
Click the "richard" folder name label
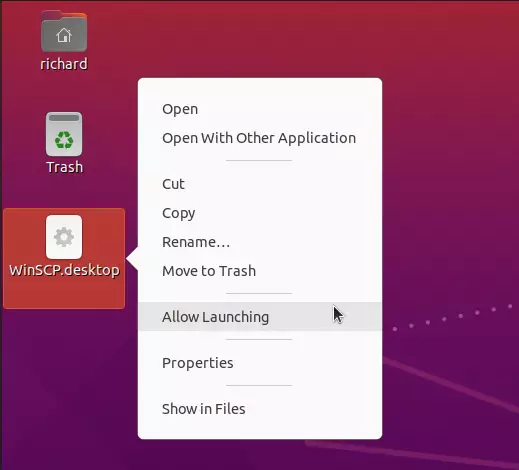(x=64, y=64)
